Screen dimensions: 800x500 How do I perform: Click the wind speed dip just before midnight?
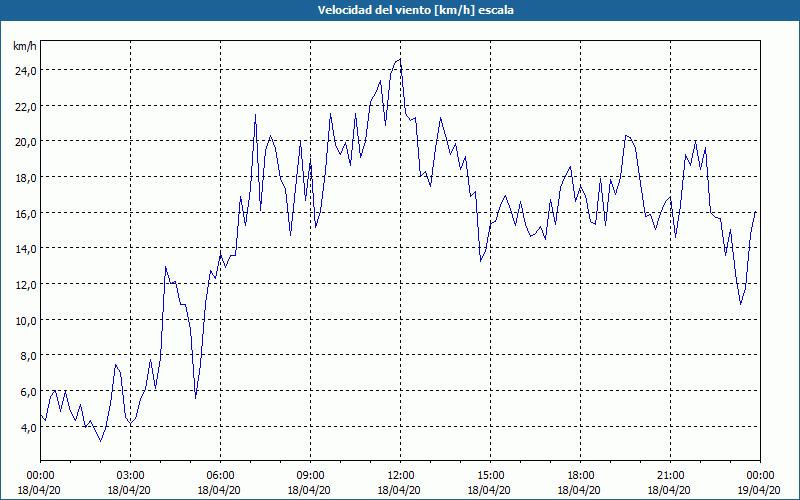(740, 304)
